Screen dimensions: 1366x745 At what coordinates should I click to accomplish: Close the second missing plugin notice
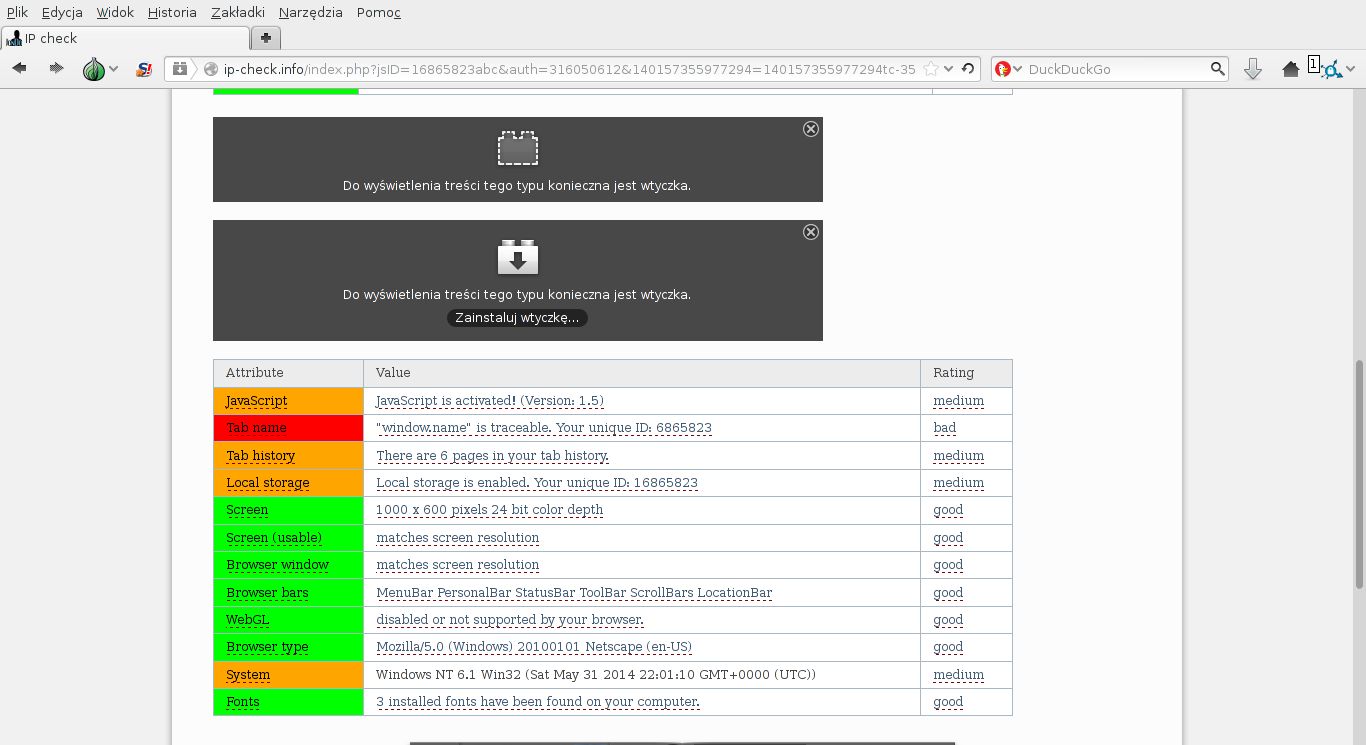pos(811,232)
